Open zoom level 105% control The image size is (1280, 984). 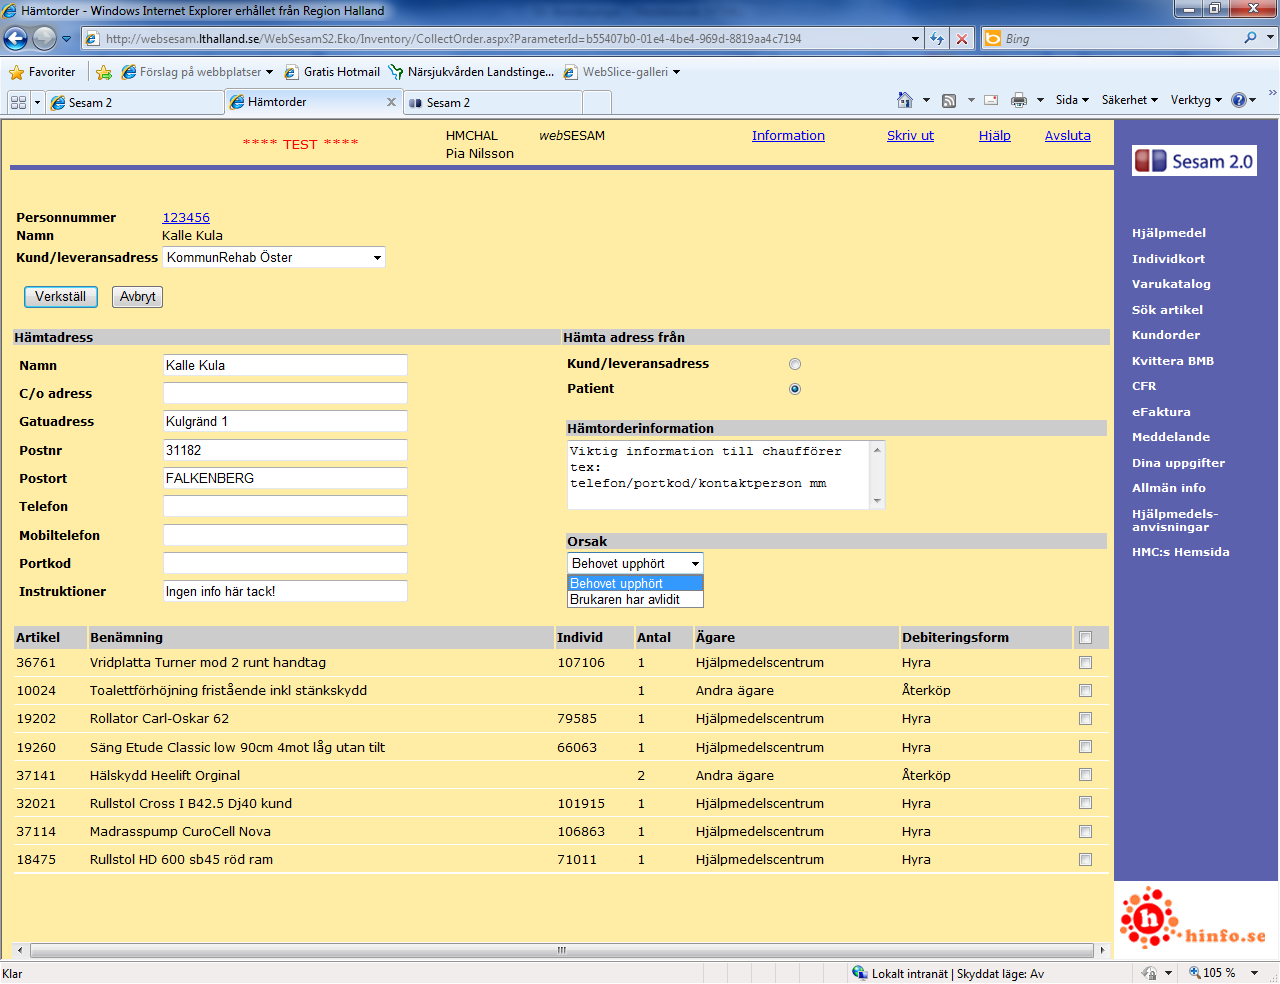[1224, 973]
